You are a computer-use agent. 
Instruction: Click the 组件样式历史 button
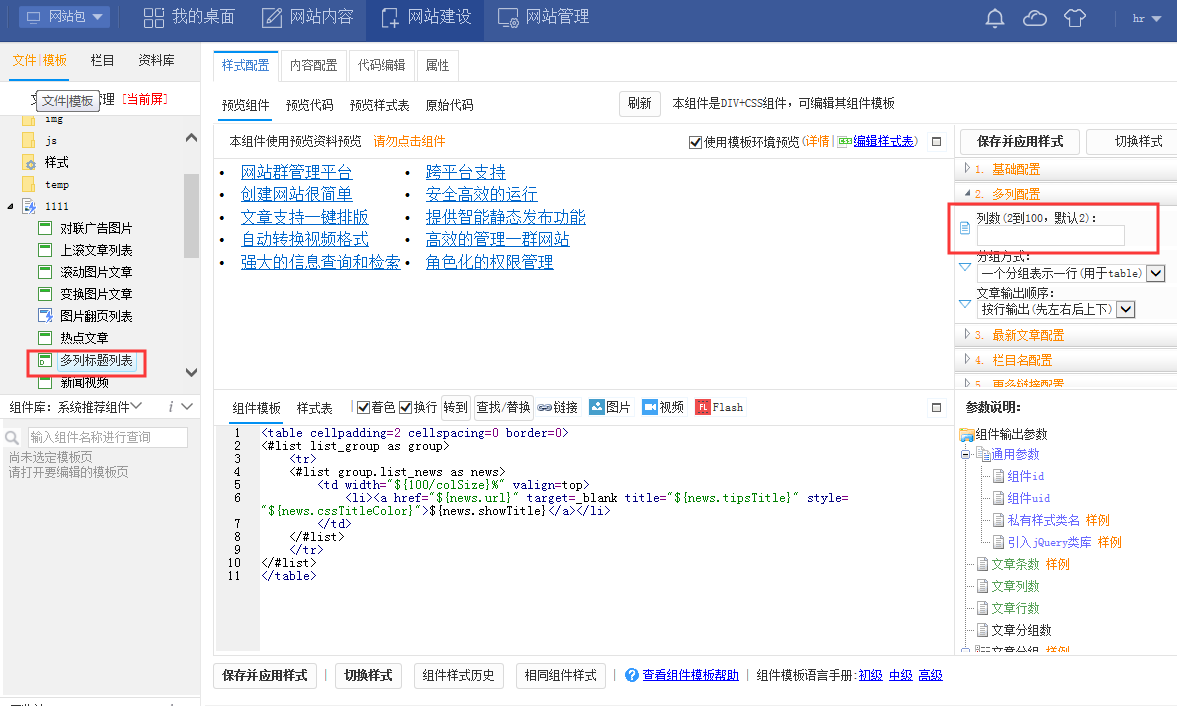click(x=458, y=676)
